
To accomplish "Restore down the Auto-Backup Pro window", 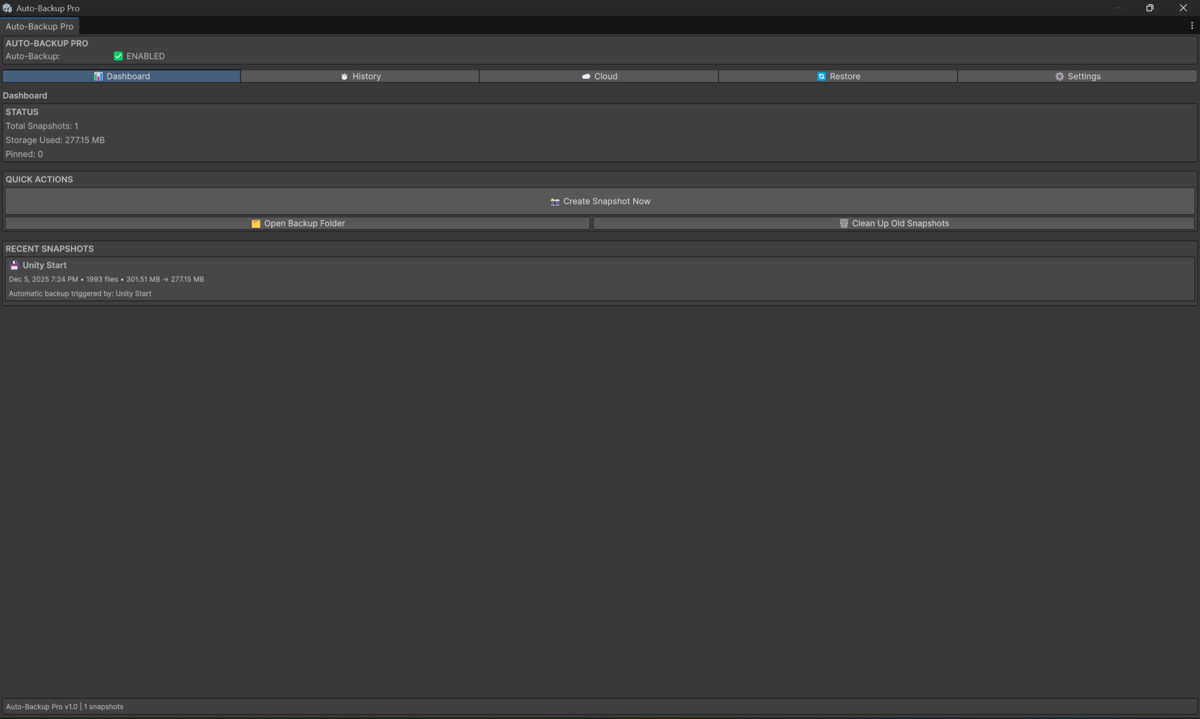I will pyautogui.click(x=1150, y=8).
